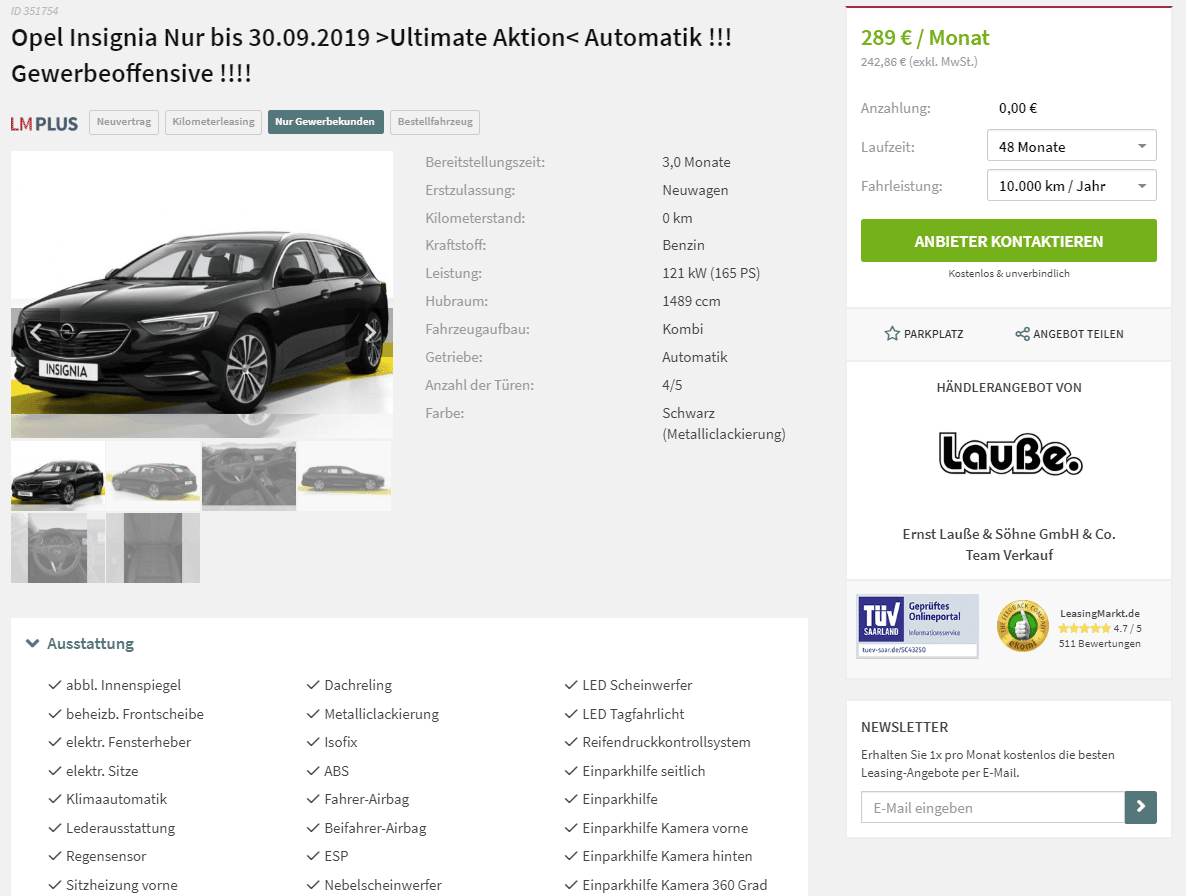Screen dimensions: 1186x896
Task: Click the Getriebe value Automatik
Action: pos(694,357)
